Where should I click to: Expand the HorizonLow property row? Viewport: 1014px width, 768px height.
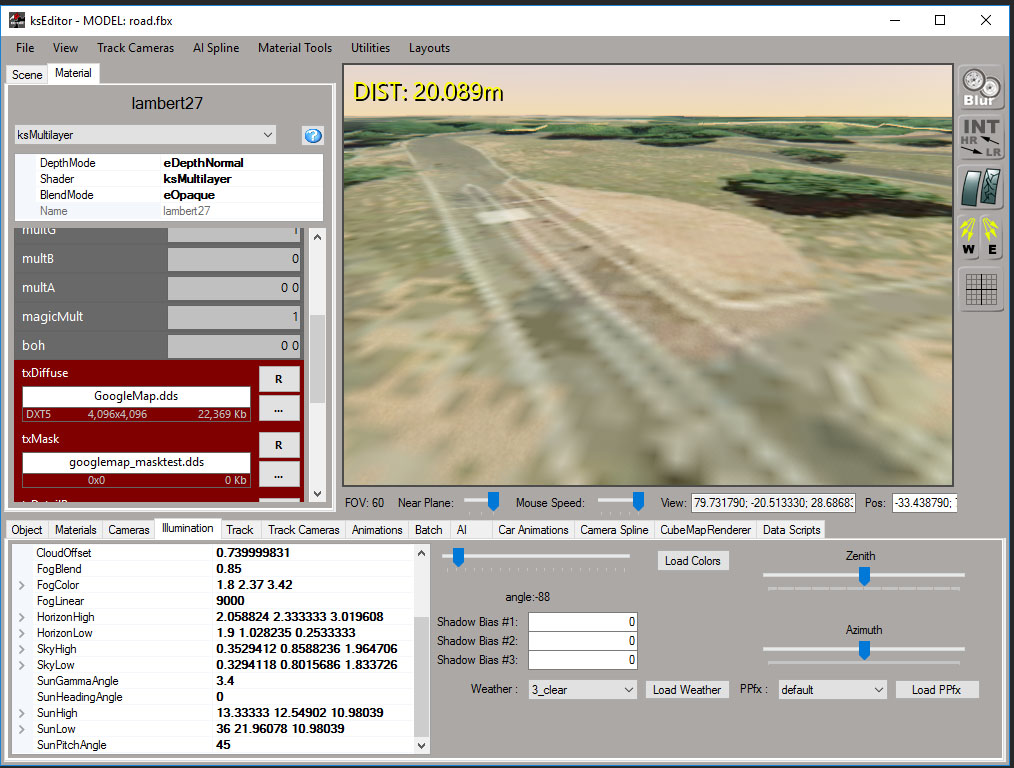22,634
